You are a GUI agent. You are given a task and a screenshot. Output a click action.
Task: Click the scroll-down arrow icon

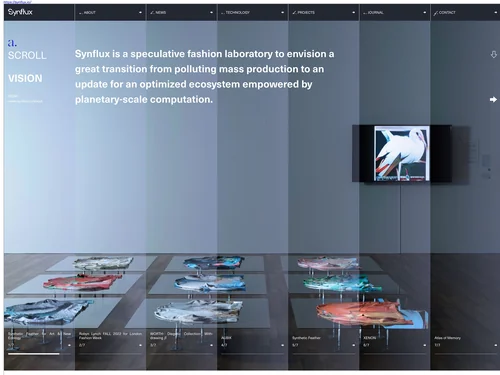[x=494, y=54]
